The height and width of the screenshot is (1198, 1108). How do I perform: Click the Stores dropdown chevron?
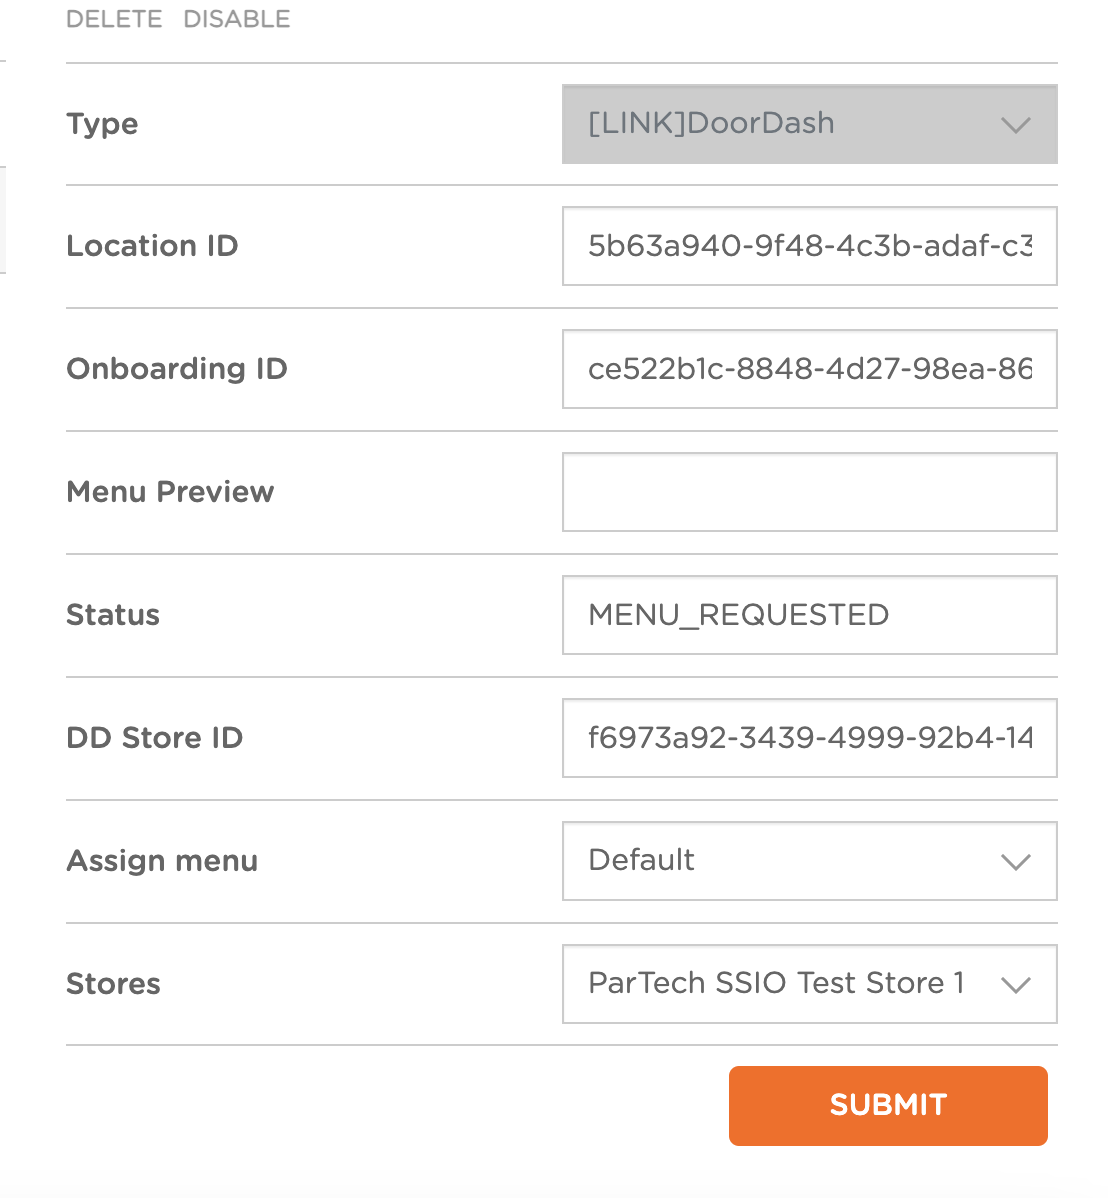pyautogui.click(x=1016, y=984)
